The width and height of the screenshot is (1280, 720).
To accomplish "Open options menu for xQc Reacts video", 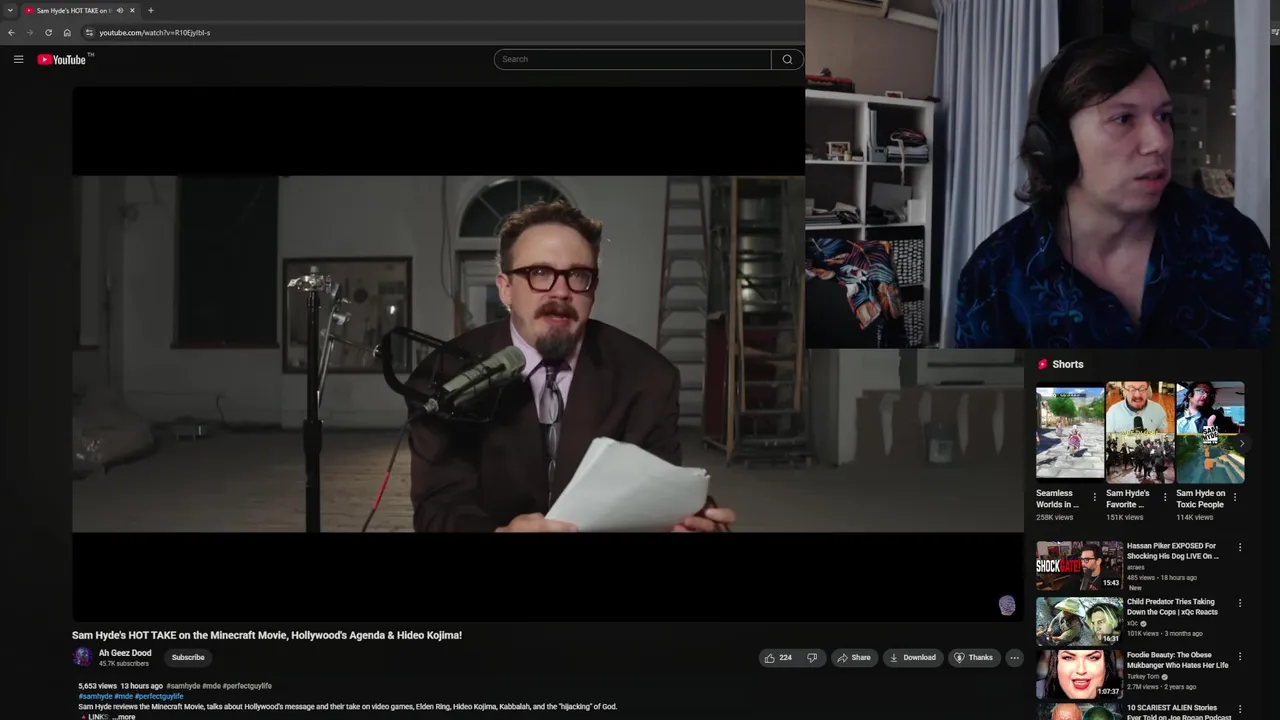I will click(x=1240, y=603).
